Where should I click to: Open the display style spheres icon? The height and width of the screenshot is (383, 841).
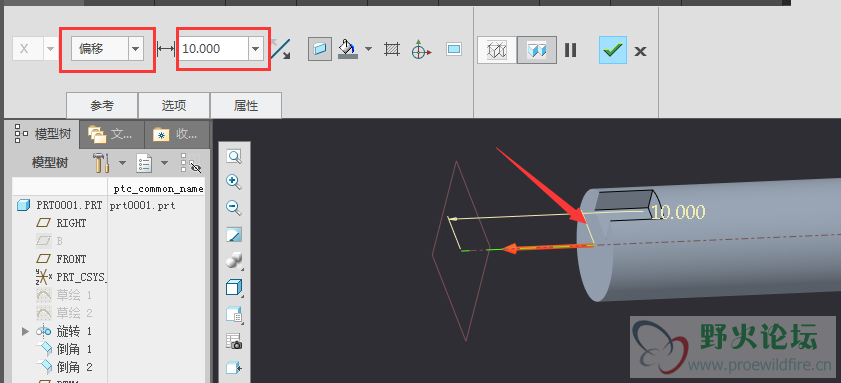click(234, 261)
